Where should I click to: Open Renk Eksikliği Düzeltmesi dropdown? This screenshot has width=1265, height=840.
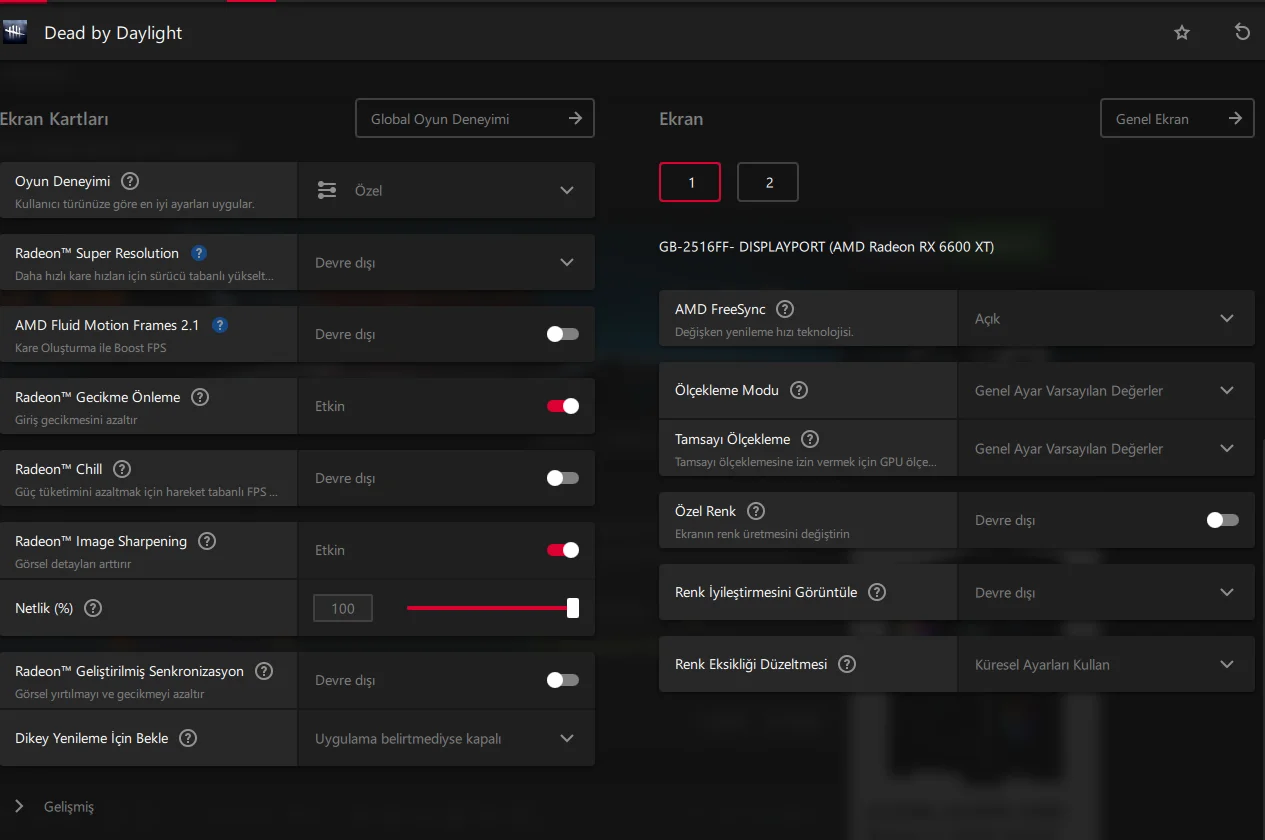point(1106,665)
